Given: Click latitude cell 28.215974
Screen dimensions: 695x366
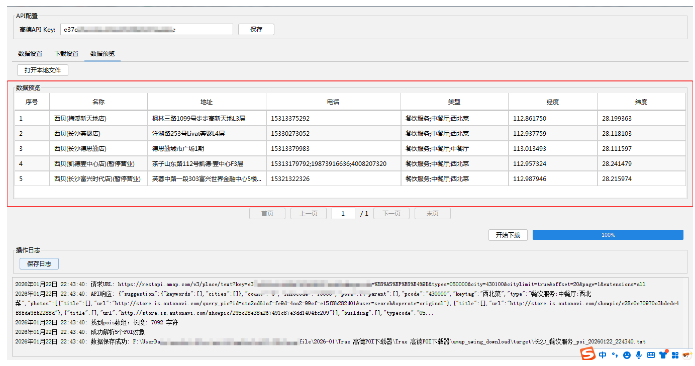Looking at the screenshot, I should point(641,179).
